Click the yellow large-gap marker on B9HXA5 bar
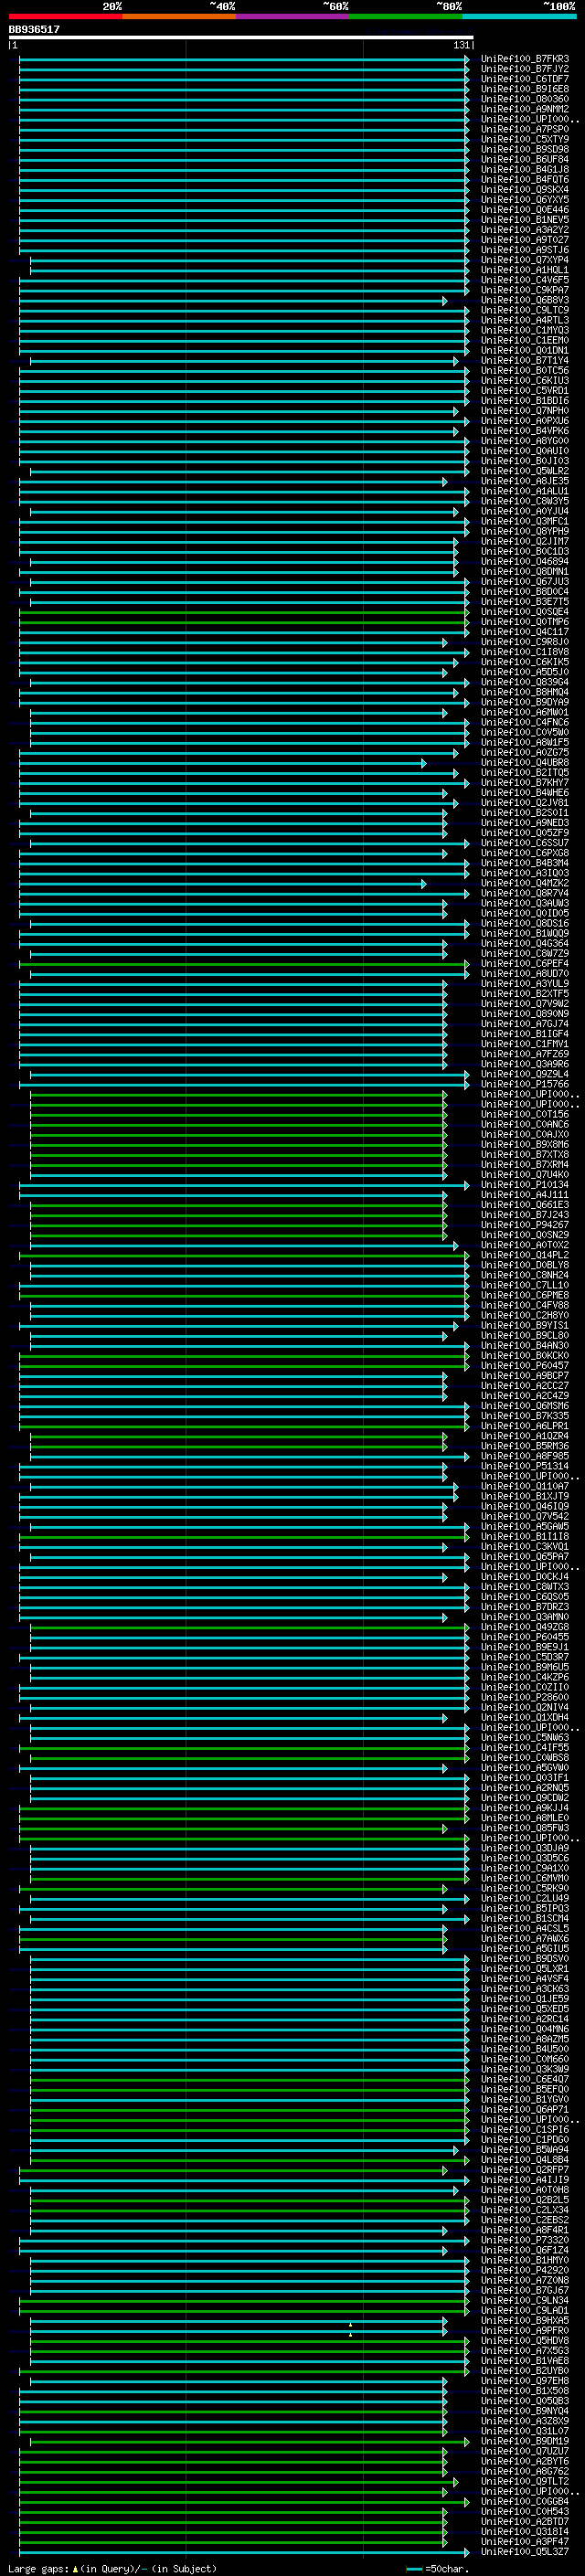This screenshot has width=585, height=2576. click(350, 2325)
